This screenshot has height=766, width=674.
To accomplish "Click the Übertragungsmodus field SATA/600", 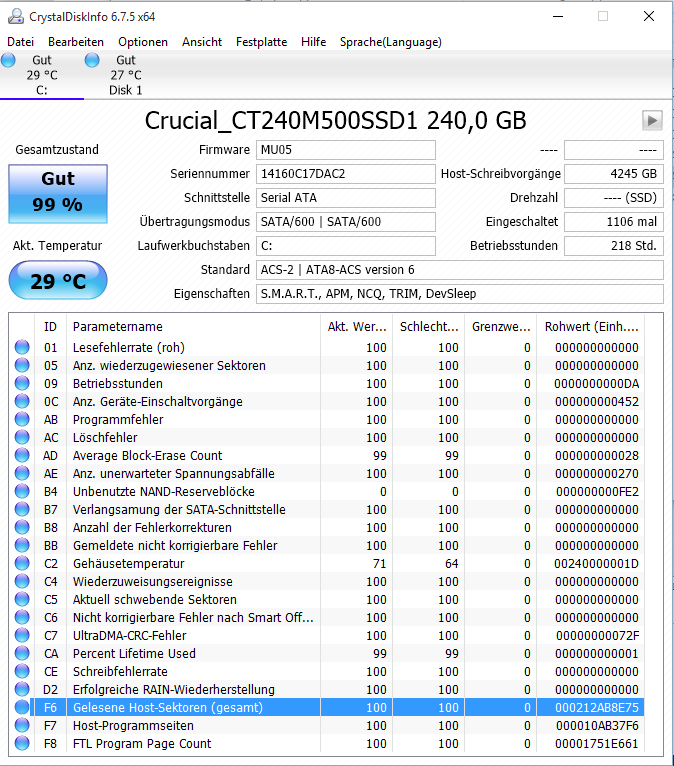I will point(346,222).
